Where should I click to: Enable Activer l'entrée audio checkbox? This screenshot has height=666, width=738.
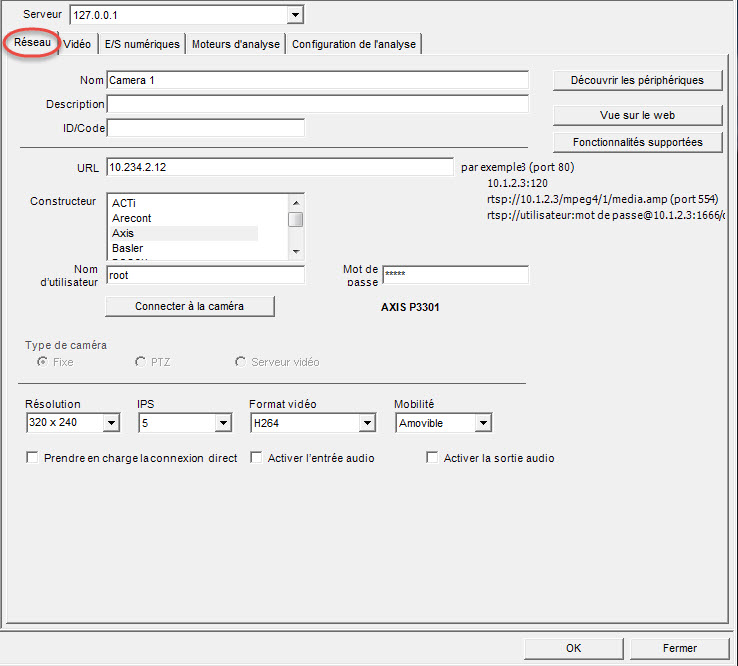256,457
